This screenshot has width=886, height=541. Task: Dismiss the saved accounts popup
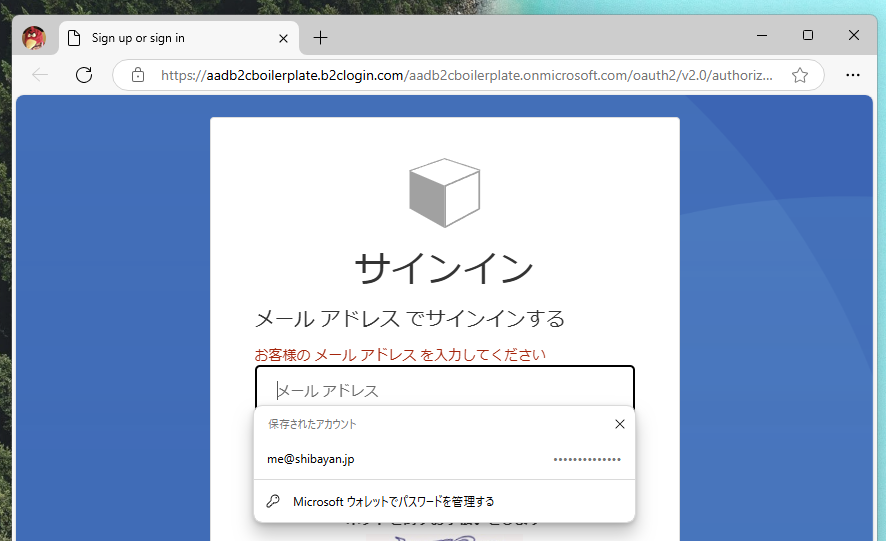(620, 424)
